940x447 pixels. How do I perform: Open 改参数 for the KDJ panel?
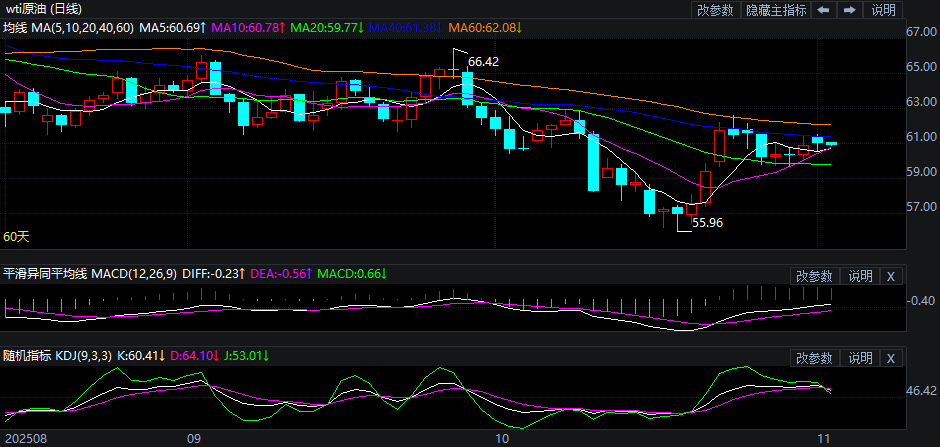(x=814, y=357)
